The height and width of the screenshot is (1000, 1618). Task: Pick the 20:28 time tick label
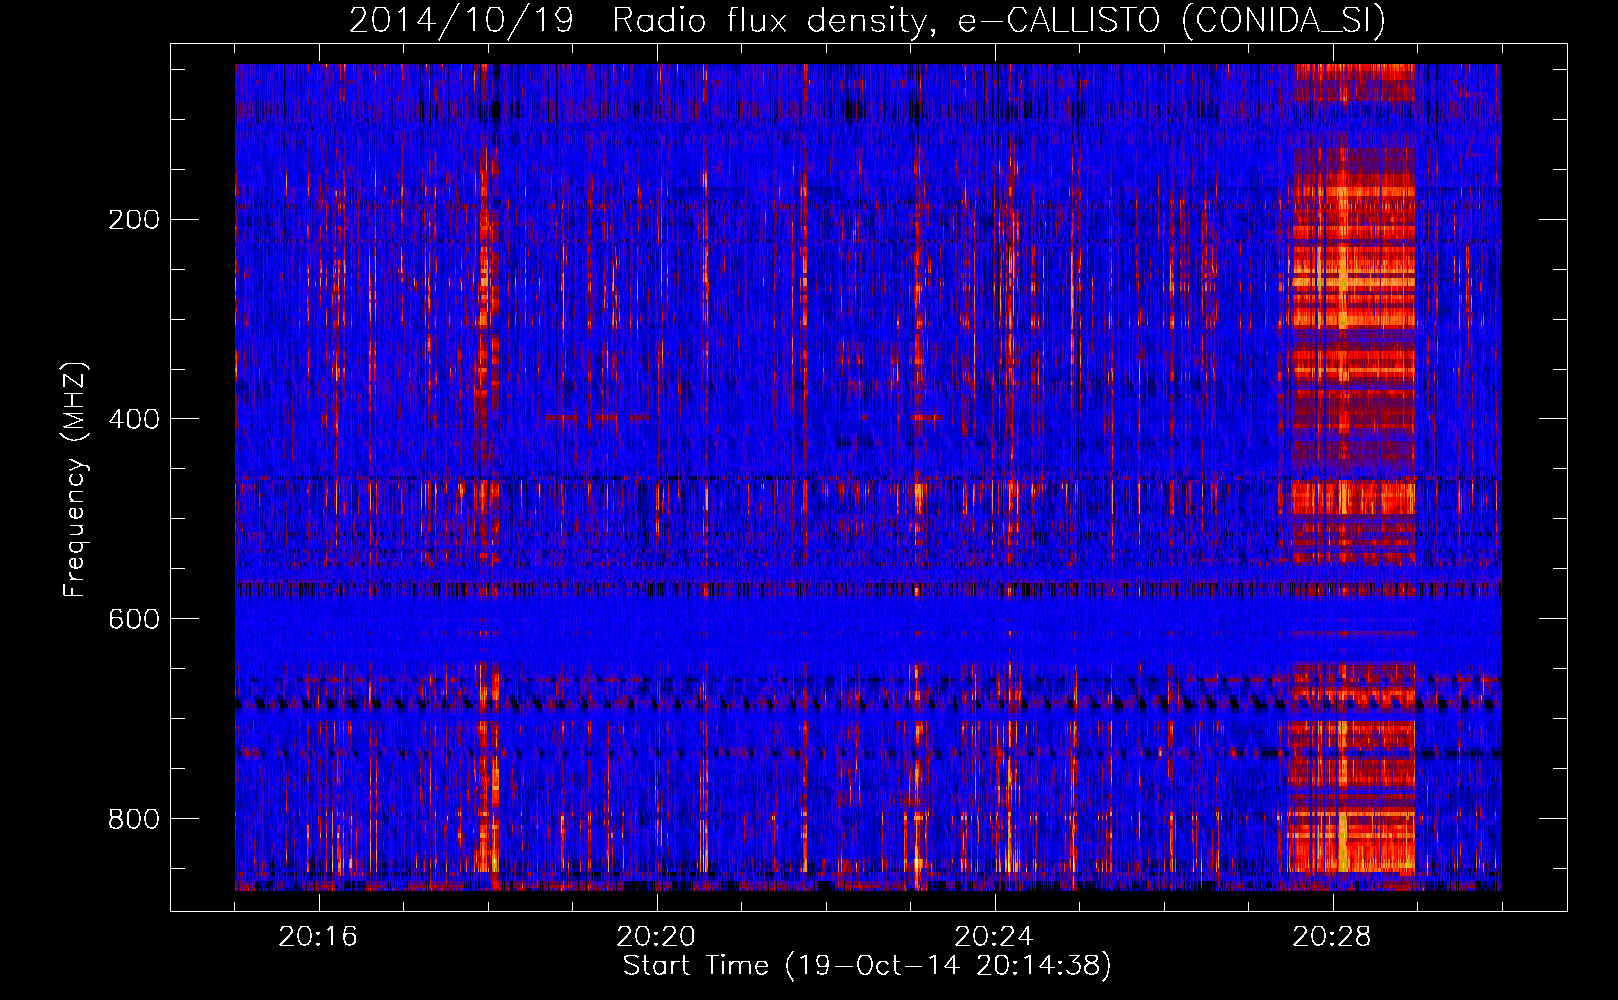[x=1332, y=937]
